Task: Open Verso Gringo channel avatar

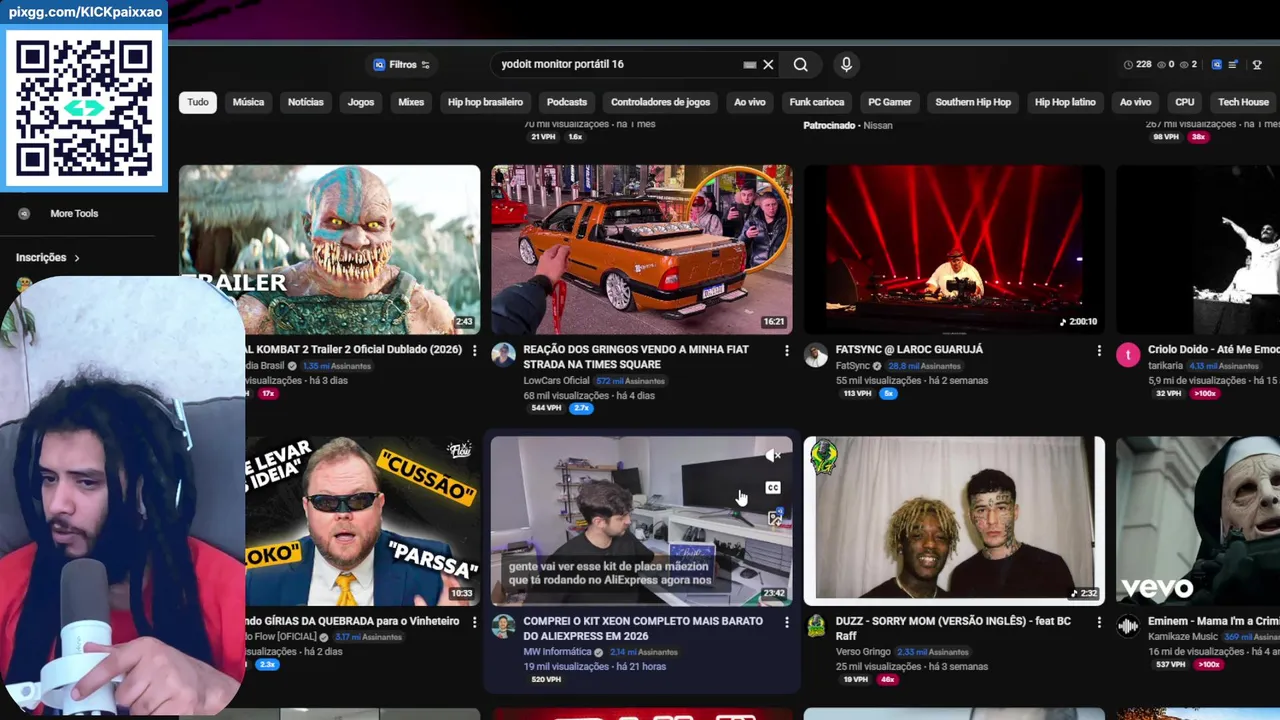Action: (x=816, y=626)
